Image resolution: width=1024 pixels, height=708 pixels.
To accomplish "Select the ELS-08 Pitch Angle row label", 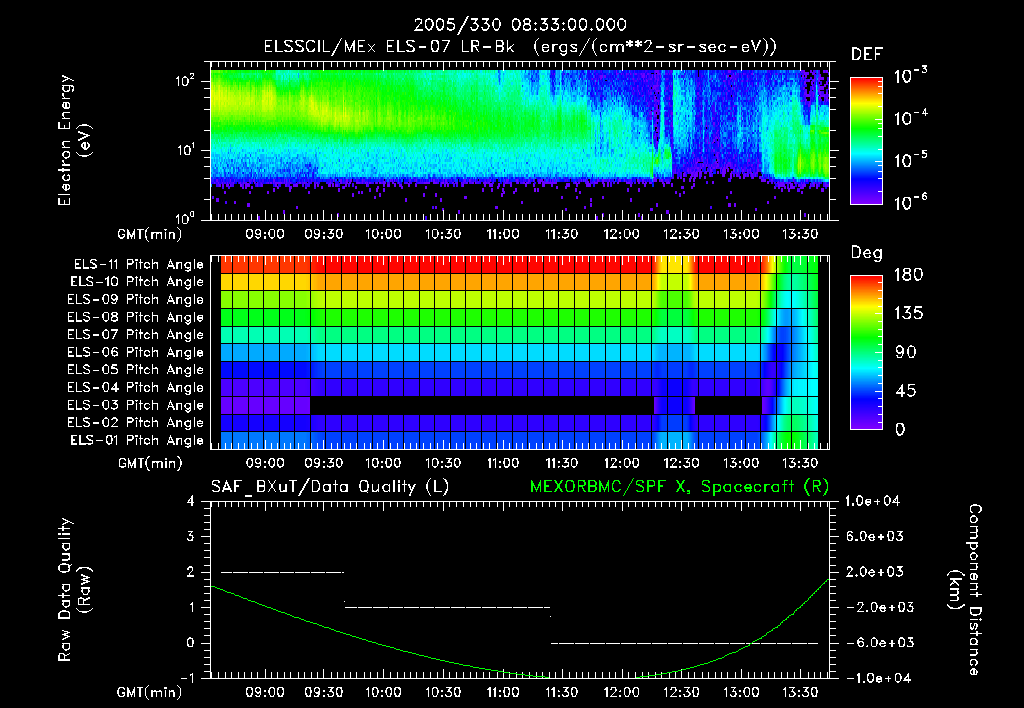I will [135, 317].
